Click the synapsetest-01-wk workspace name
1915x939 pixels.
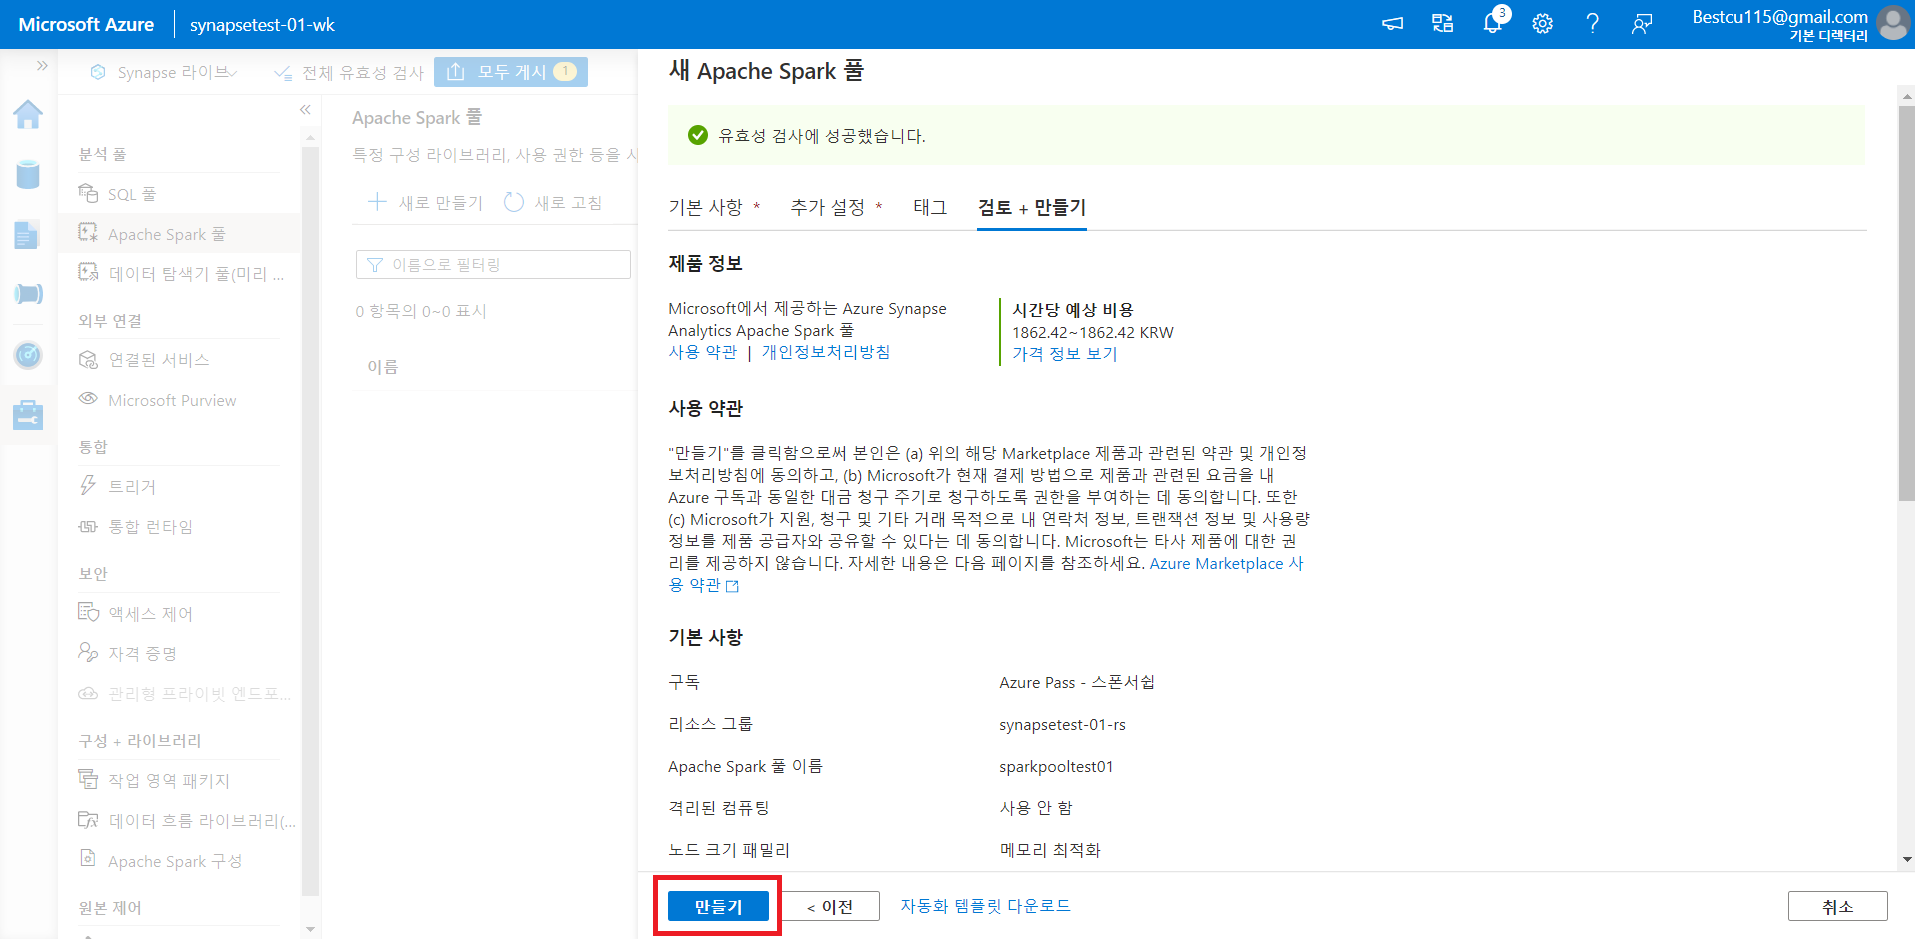click(262, 25)
